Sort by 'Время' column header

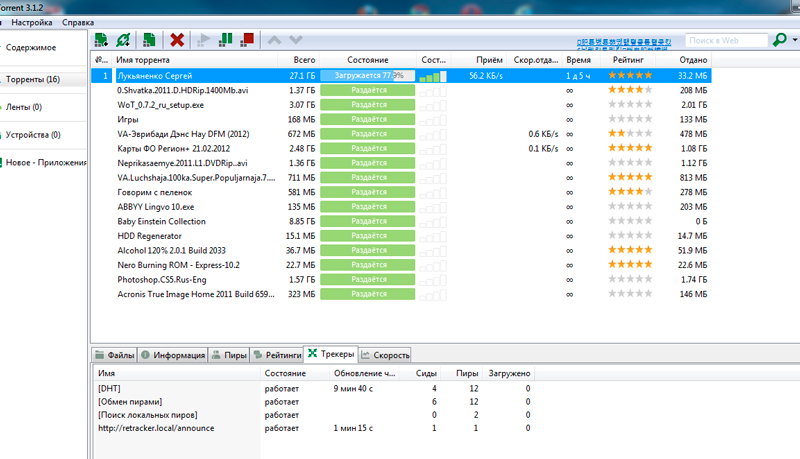pos(581,60)
